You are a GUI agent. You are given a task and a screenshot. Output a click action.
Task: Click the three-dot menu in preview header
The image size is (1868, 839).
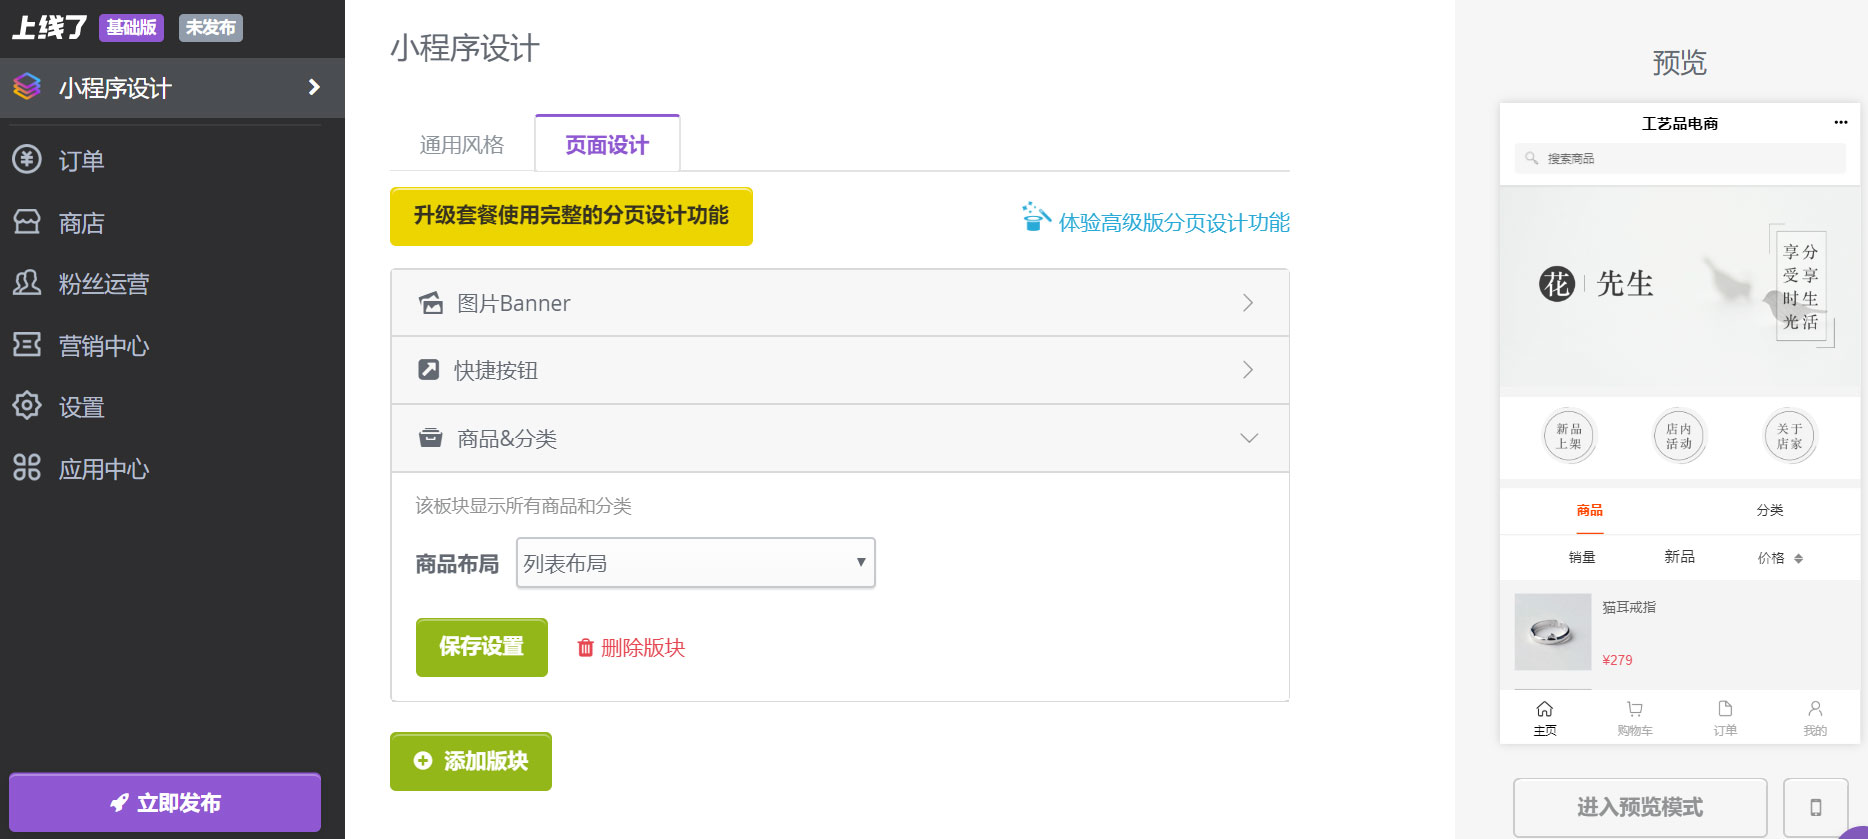(x=1840, y=122)
